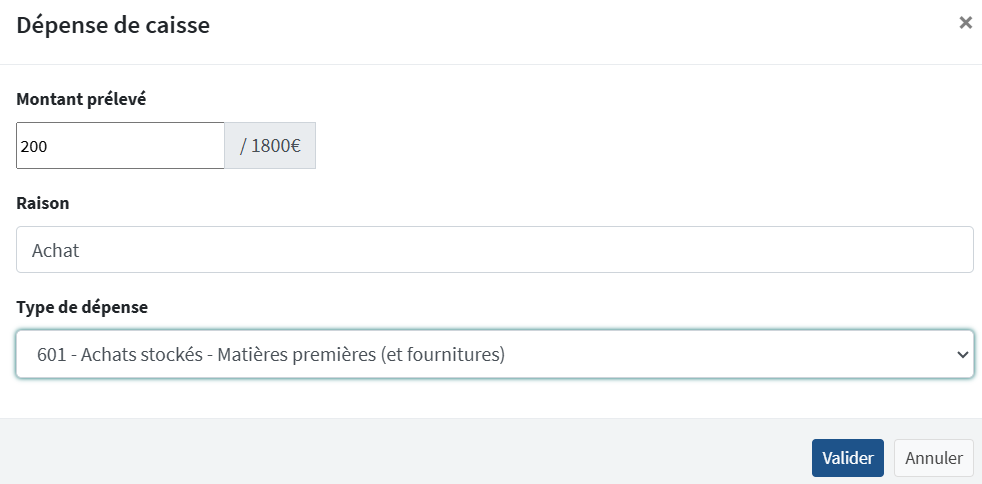This screenshot has height=484, width=982.
Task: Focus the Raison text field
Action: (494, 250)
